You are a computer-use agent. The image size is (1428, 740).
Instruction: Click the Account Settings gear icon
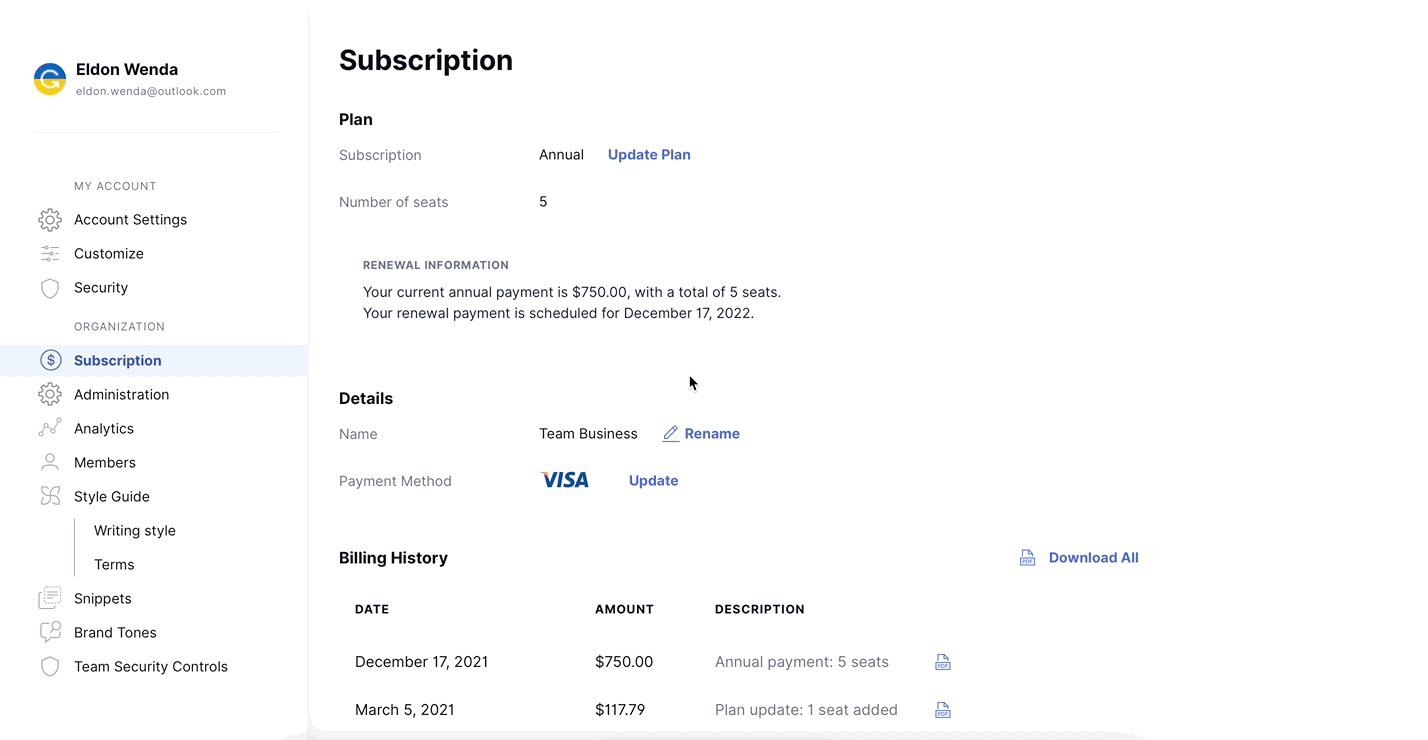point(50,220)
